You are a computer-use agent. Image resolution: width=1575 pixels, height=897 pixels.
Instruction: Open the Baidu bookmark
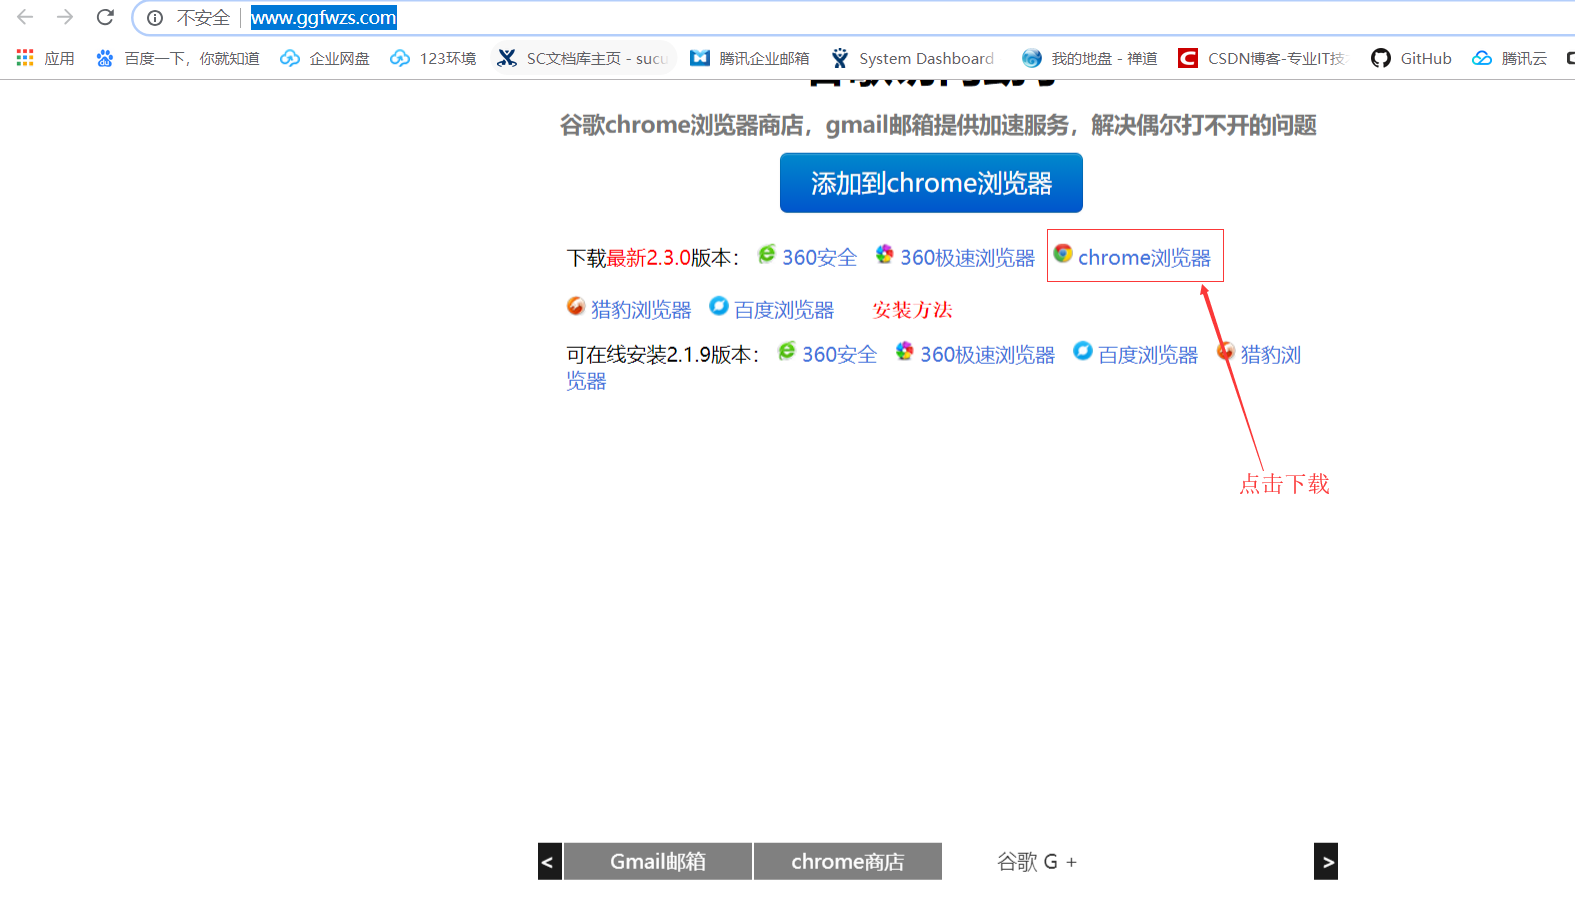pyautogui.click(x=177, y=58)
